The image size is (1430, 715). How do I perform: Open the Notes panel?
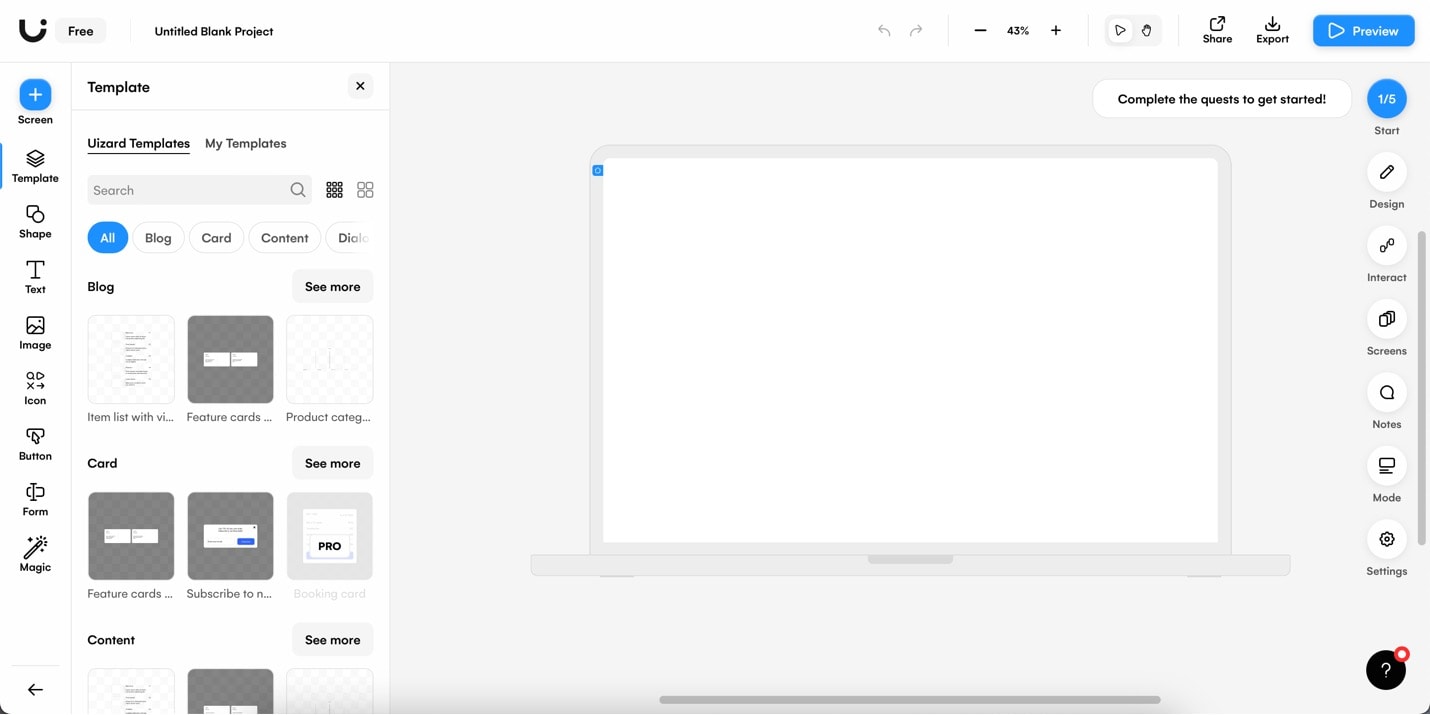coord(1387,393)
